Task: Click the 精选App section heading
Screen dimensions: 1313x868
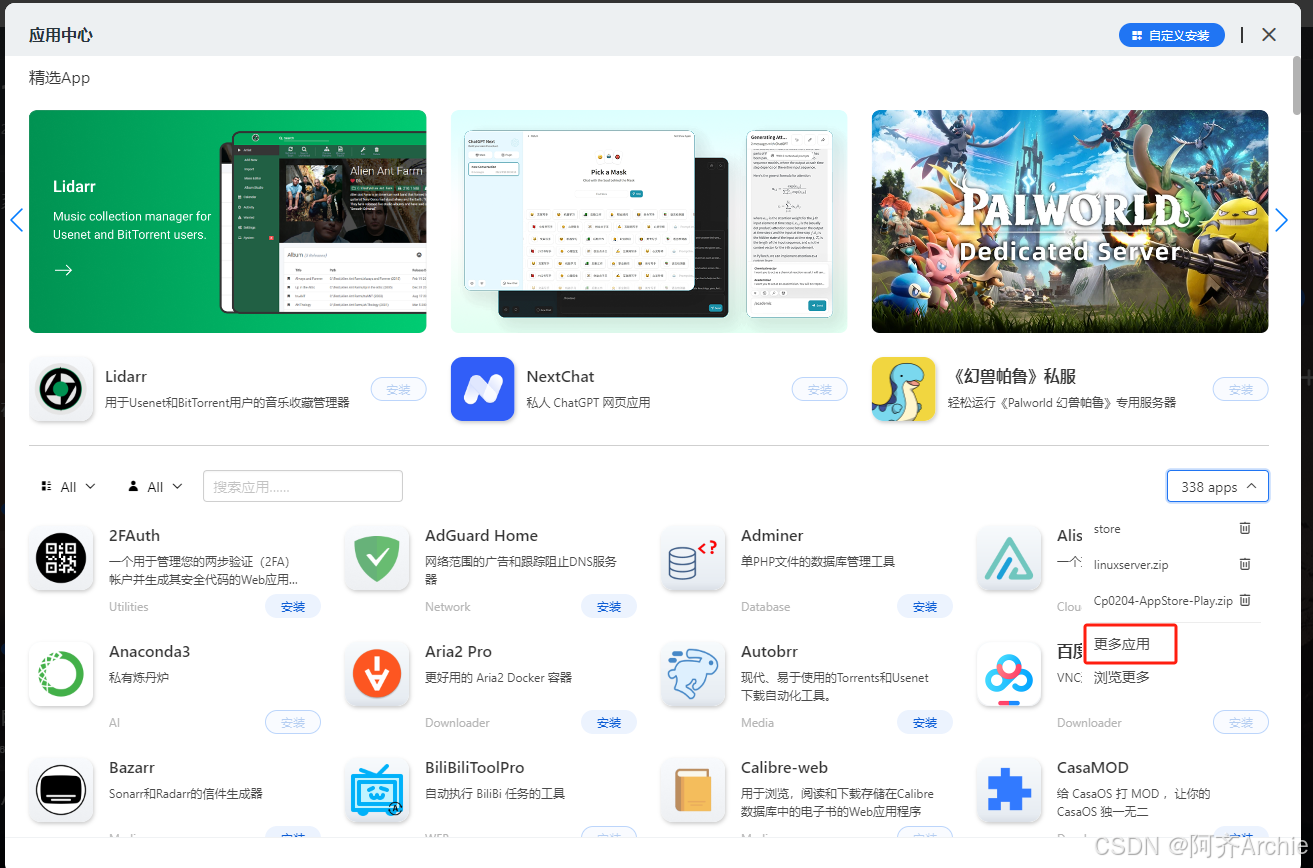Action: click(60, 77)
